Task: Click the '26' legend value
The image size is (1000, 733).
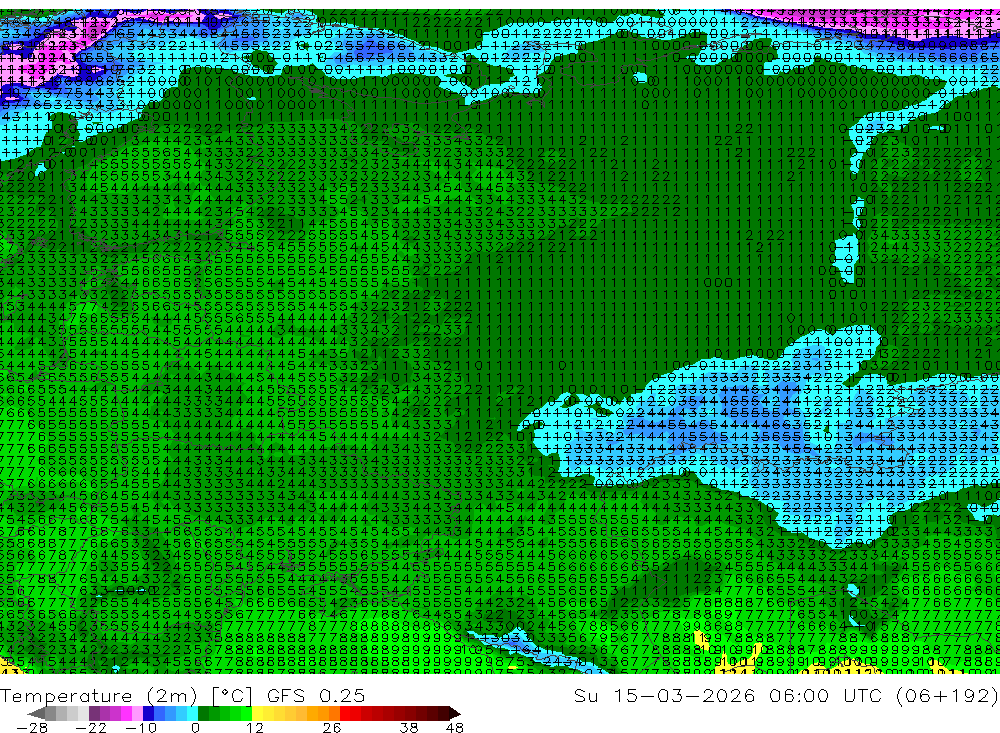Action: pyautogui.click(x=332, y=728)
